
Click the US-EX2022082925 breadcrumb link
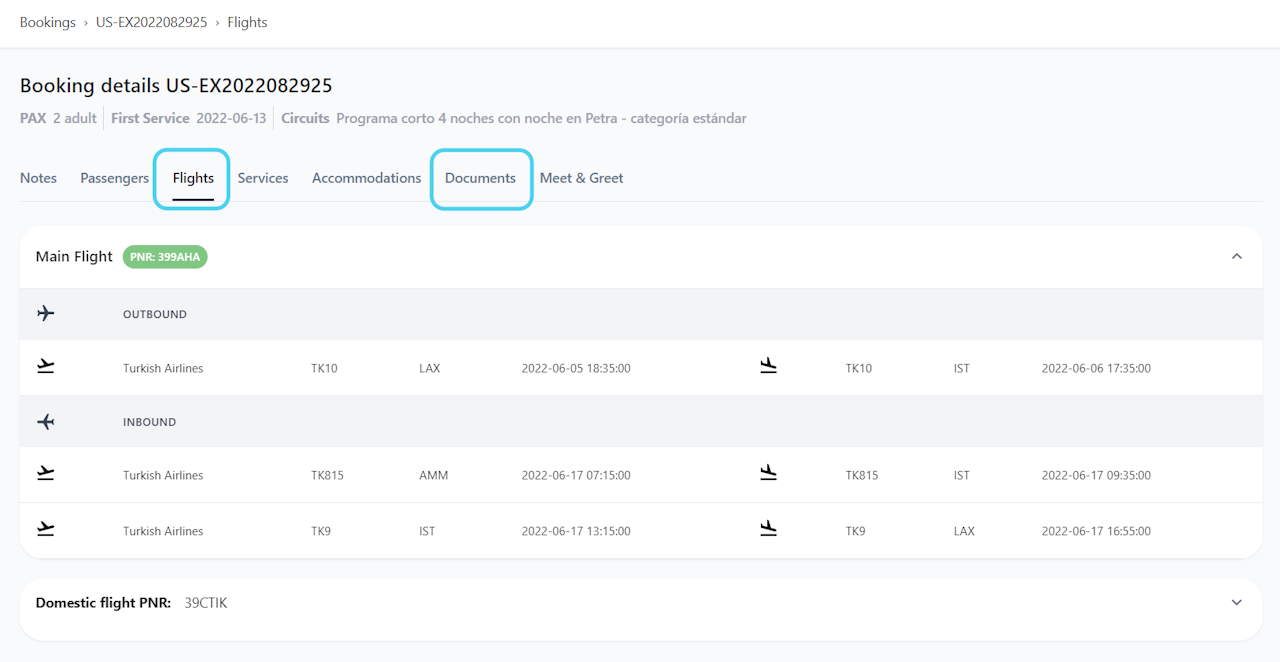(x=151, y=22)
